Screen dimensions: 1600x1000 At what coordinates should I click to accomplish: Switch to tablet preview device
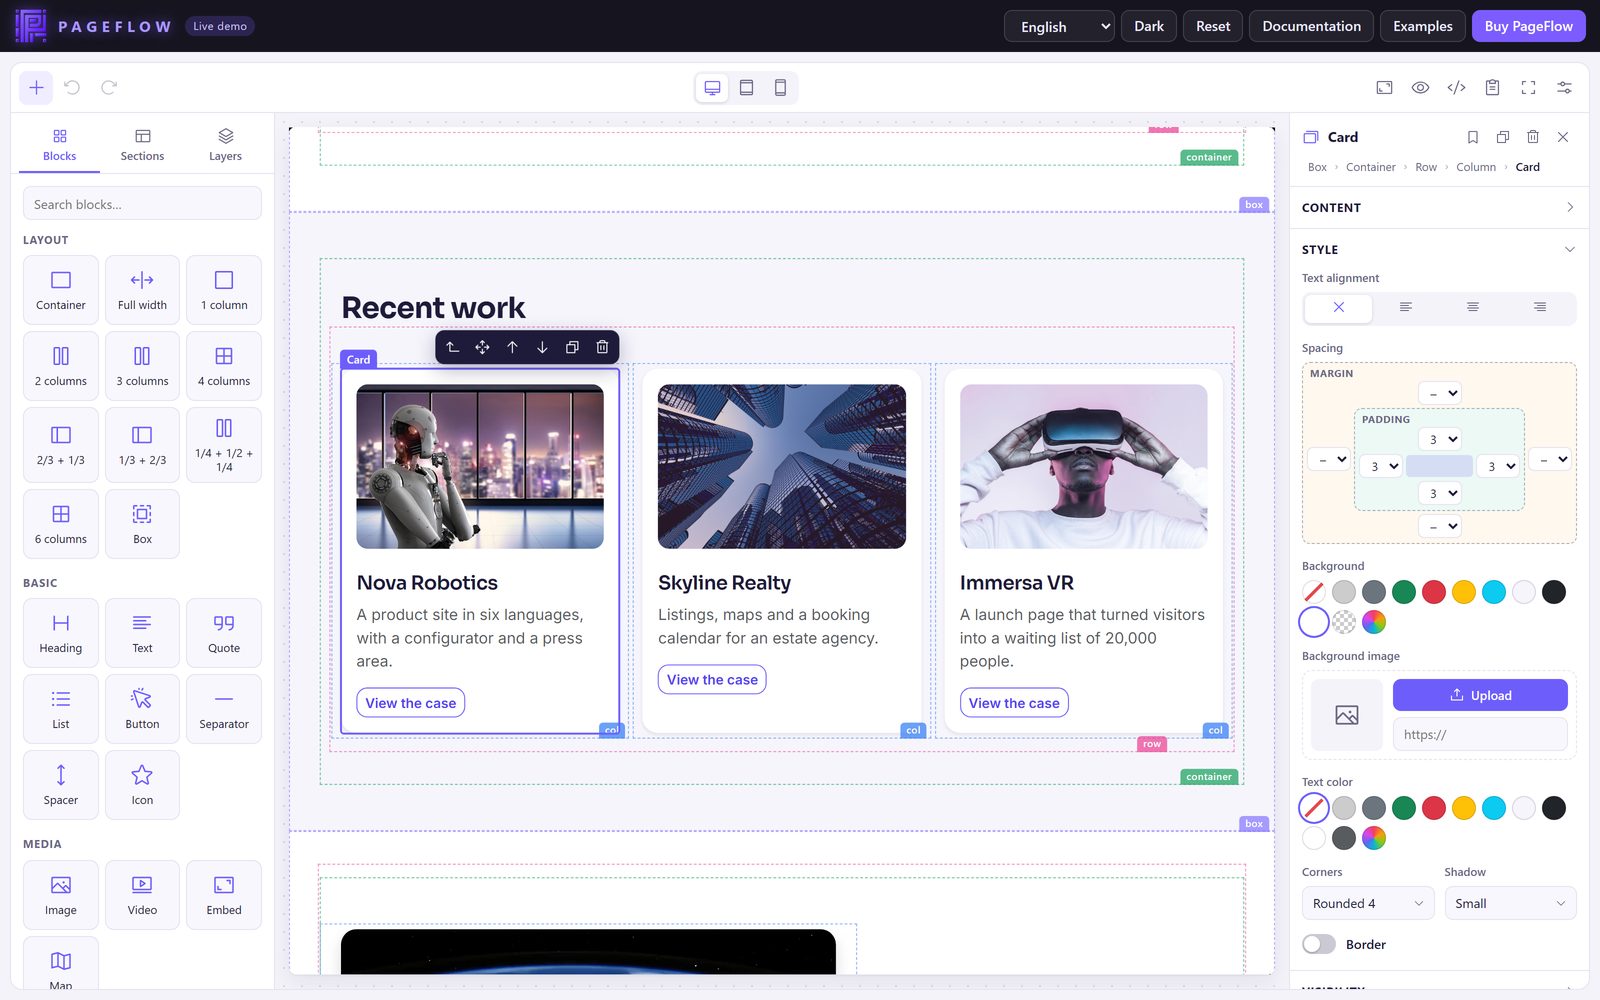click(746, 88)
